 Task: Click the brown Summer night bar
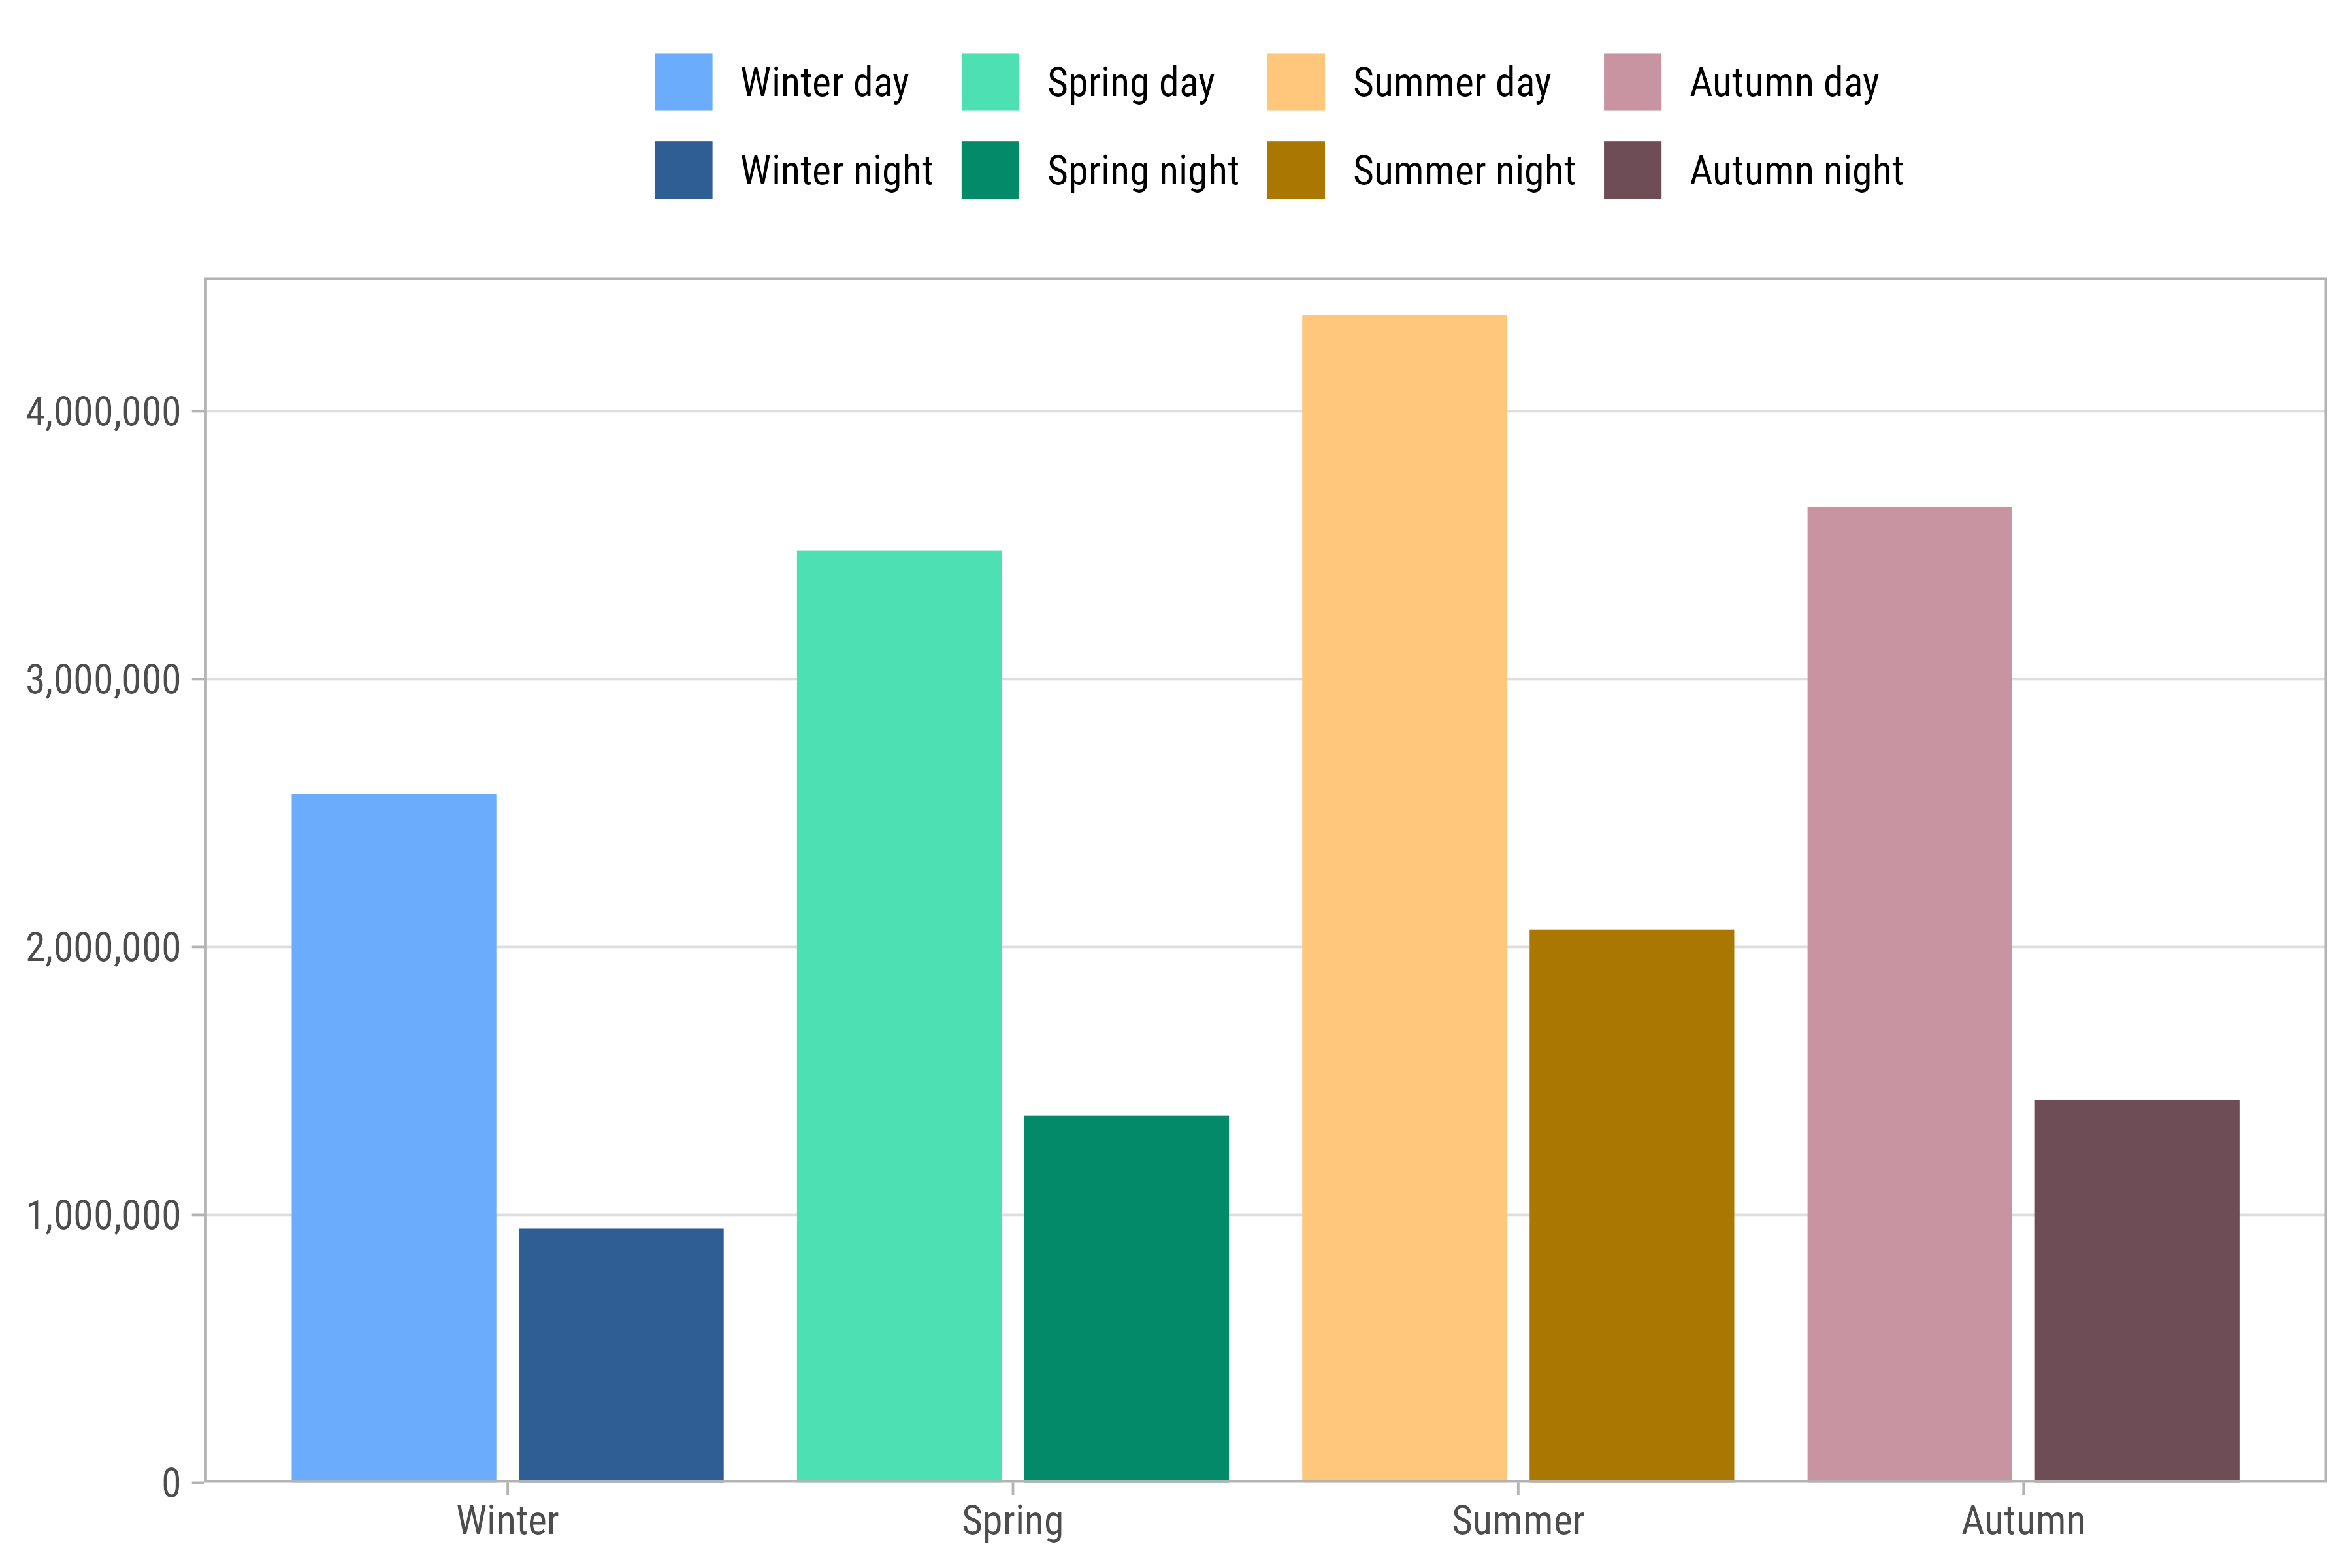pos(1631,1205)
